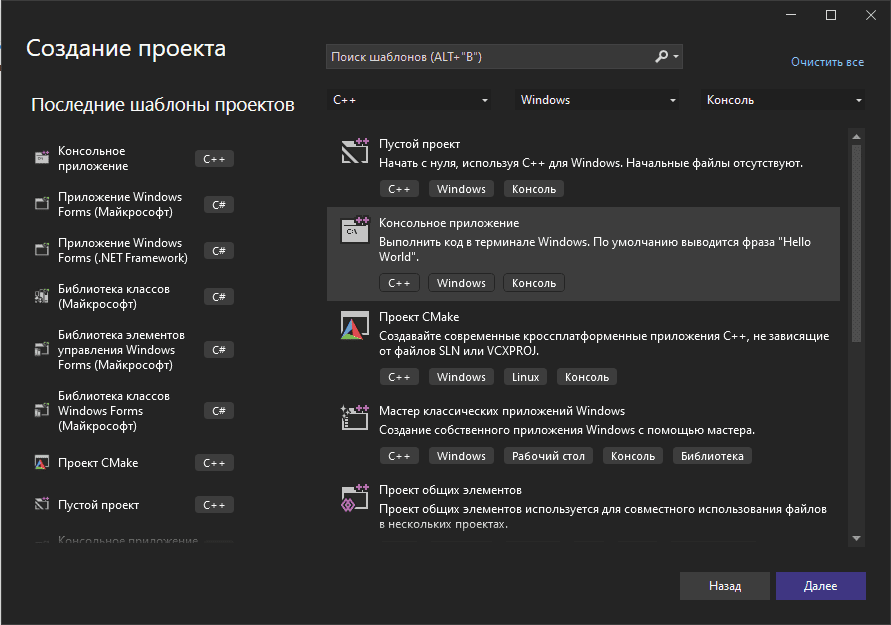This screenshot has height=625, width=891.
Task: Click recent Консольное приложение C++ icon
Action: [x=41, y=158]
